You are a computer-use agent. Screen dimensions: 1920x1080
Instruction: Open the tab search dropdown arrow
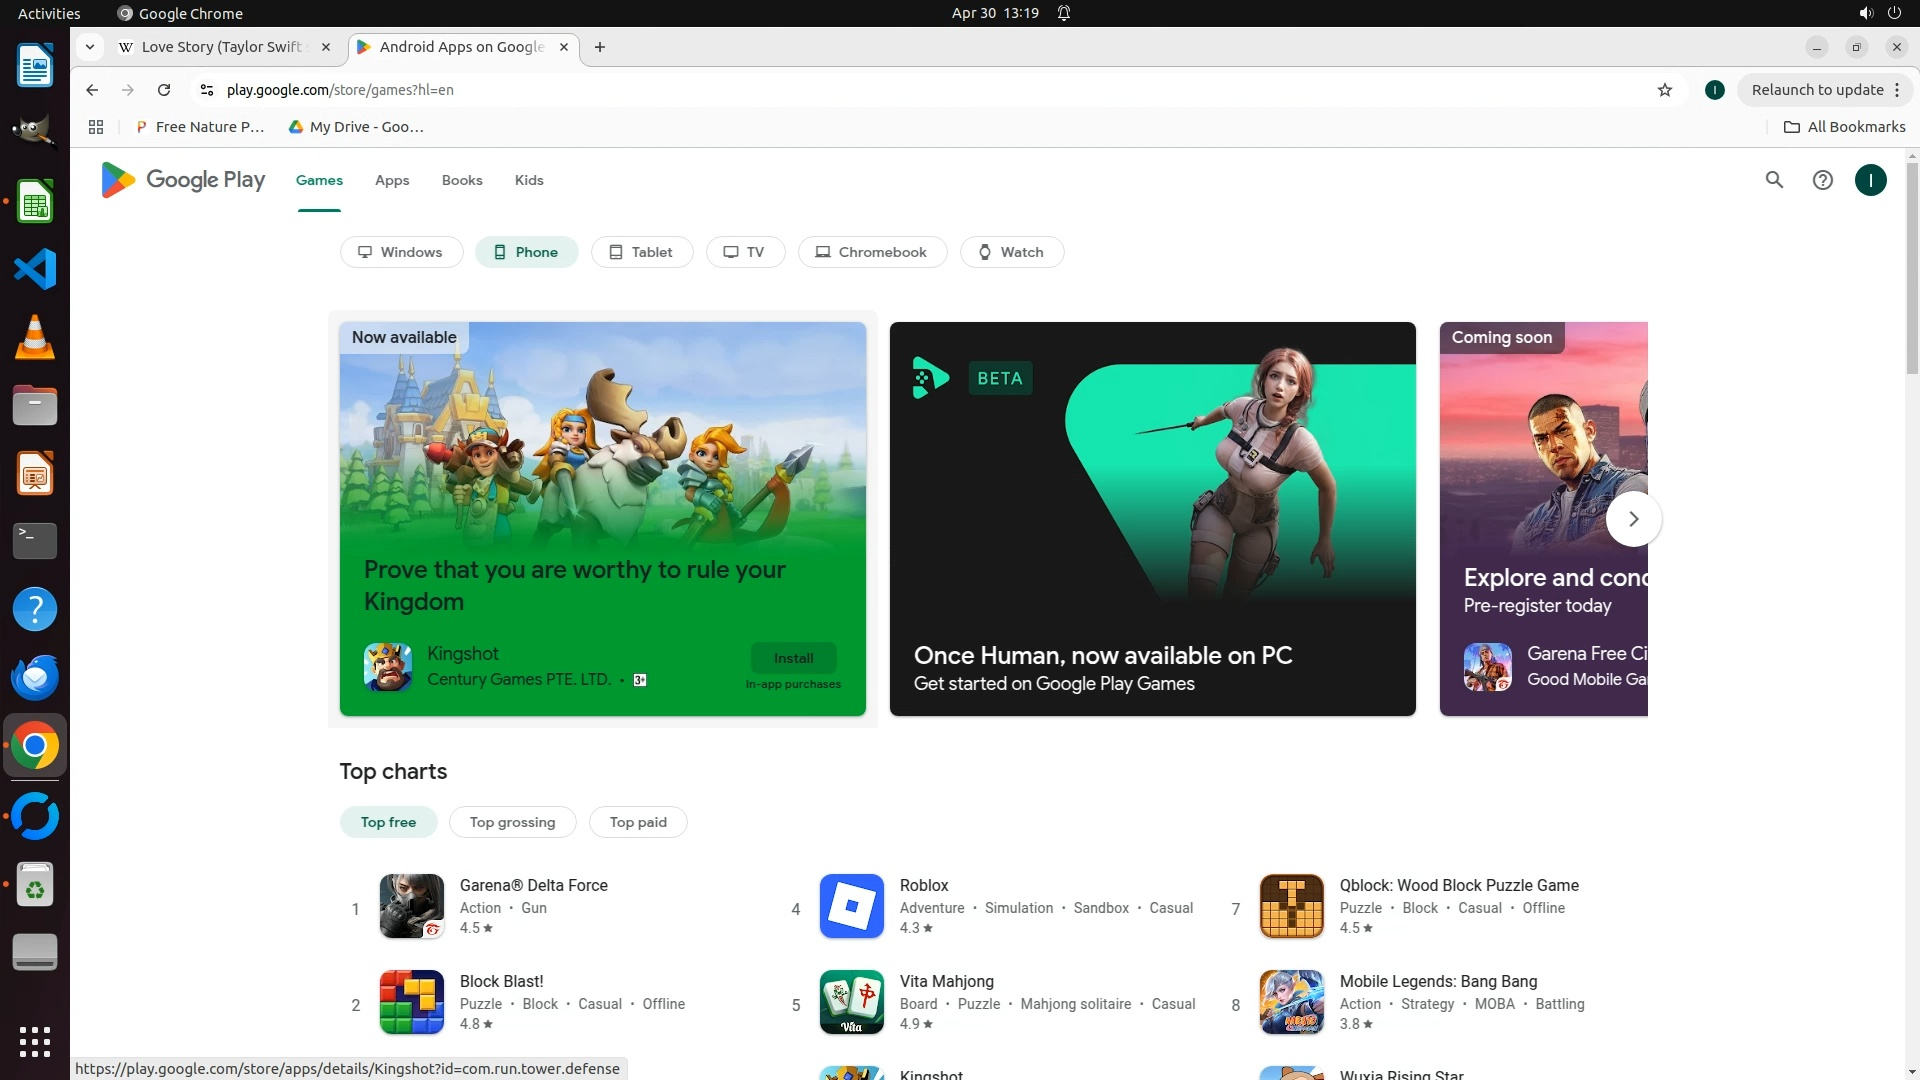(90, 47)
